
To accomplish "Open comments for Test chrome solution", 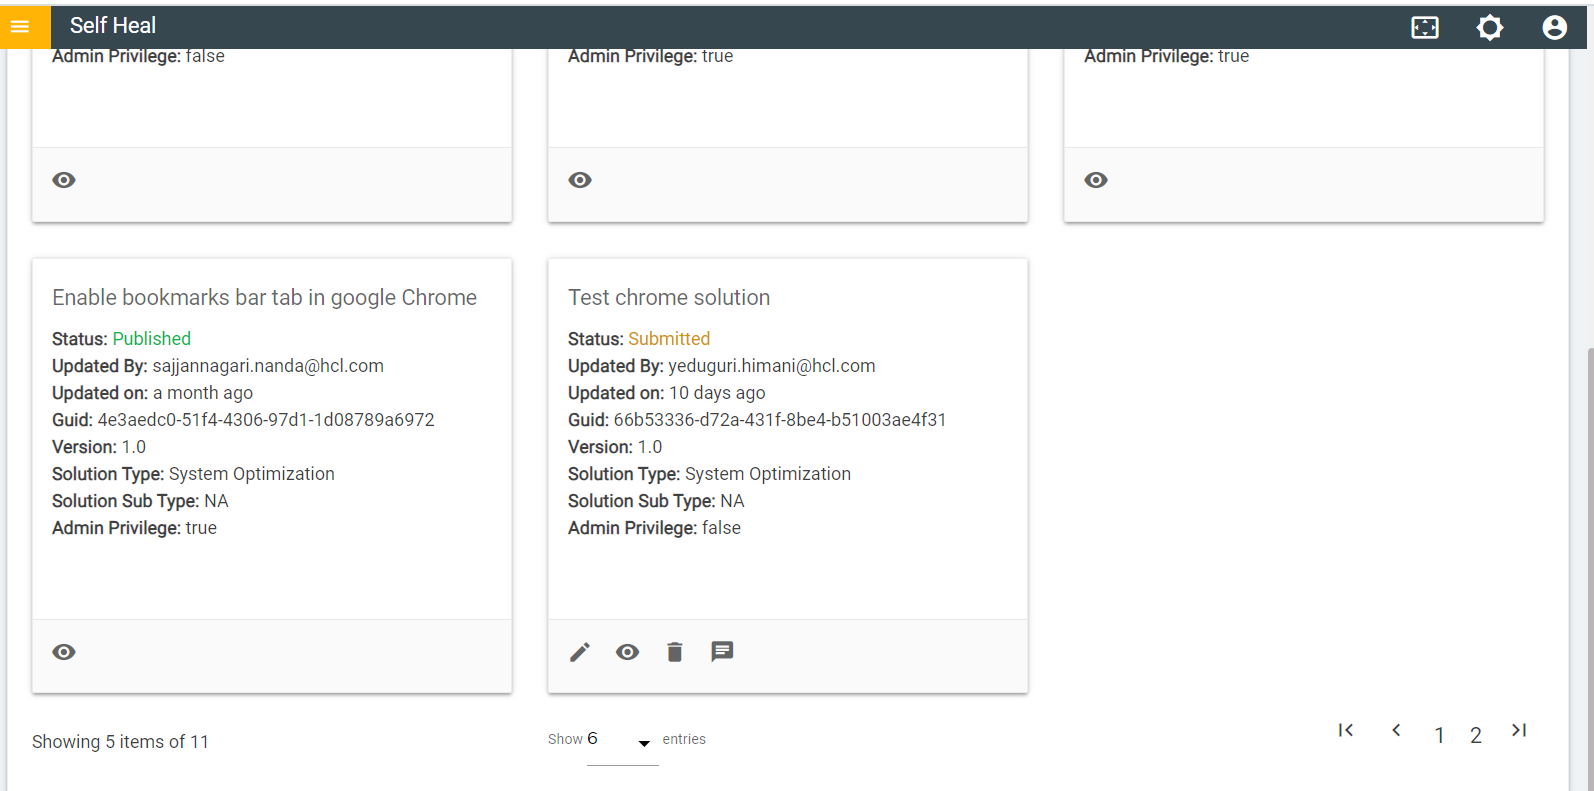I will 722,652.
